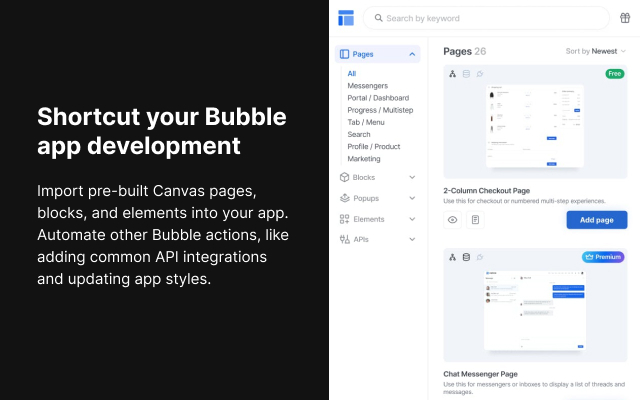Click the 2-Column Checkout Page title
The image size is (640, 400).
click(487, 191)
